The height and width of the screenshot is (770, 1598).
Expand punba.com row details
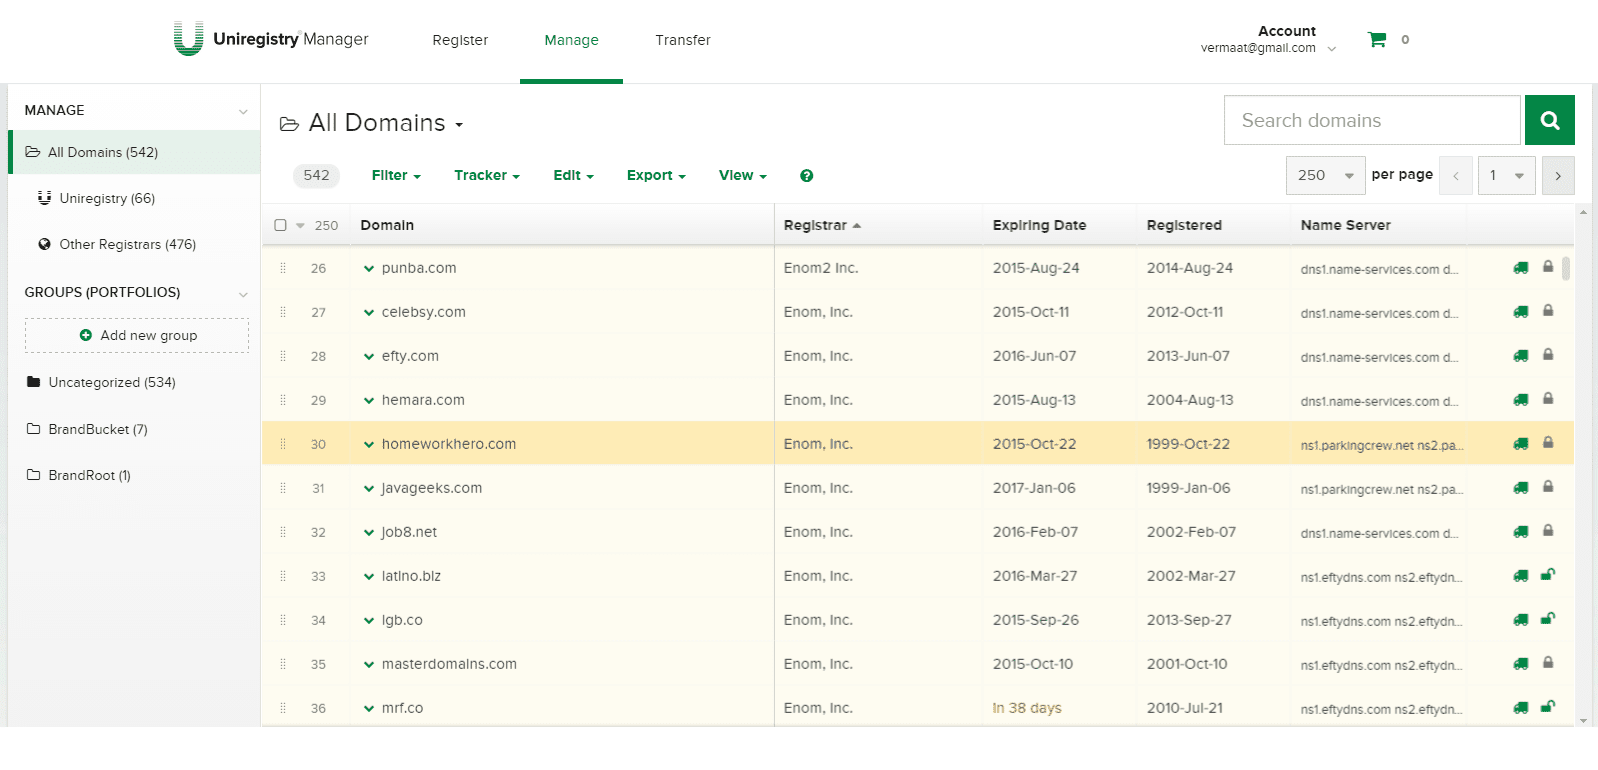click(x=369, y=269)
